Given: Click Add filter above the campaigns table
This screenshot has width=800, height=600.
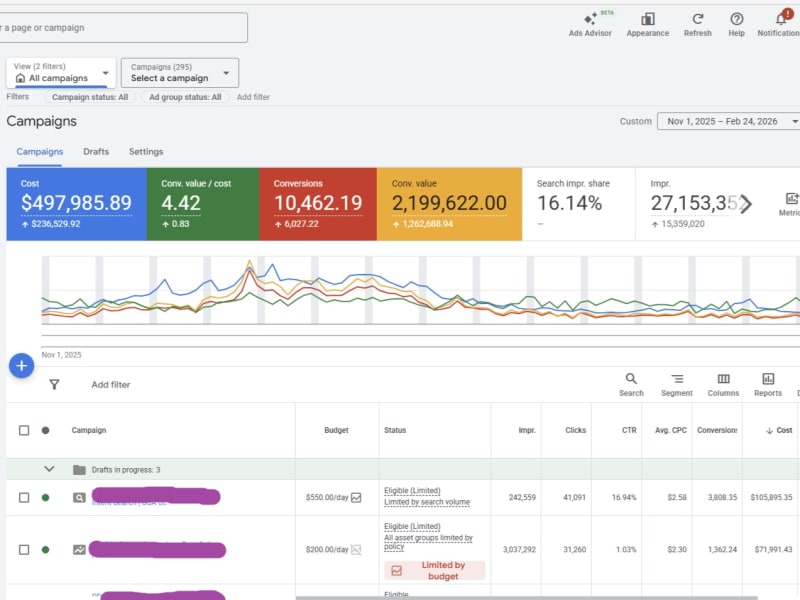Looking at the screenshot, I should (111, 385).
